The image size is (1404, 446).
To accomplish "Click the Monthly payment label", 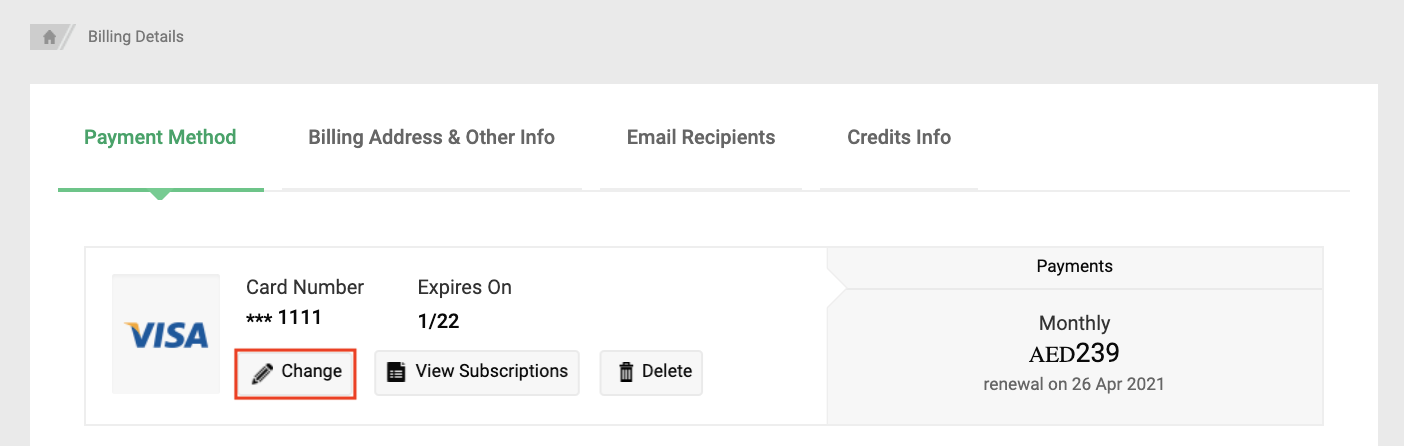I will coord(1074,323).
